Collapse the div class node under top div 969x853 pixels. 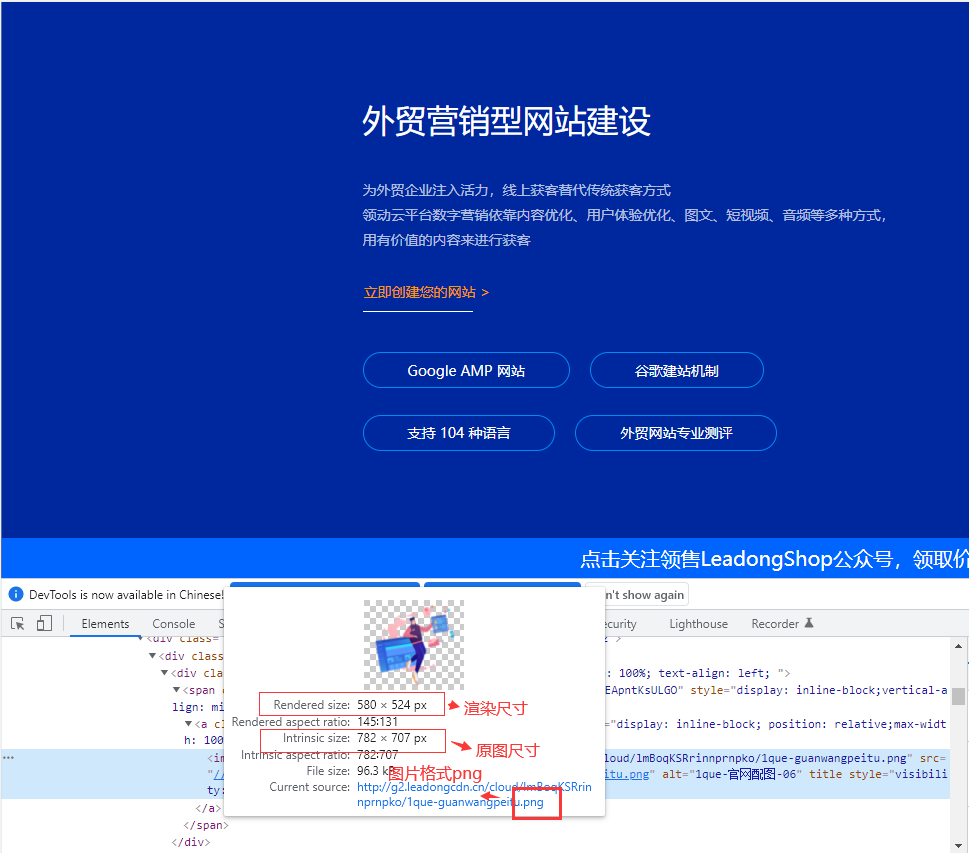click(x=153, y=656)
